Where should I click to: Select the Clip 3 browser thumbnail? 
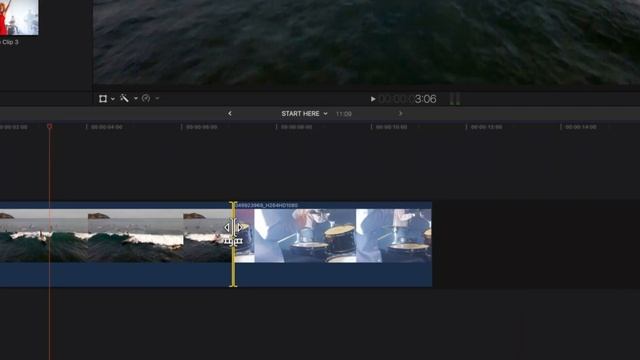[x=19, y=18]
